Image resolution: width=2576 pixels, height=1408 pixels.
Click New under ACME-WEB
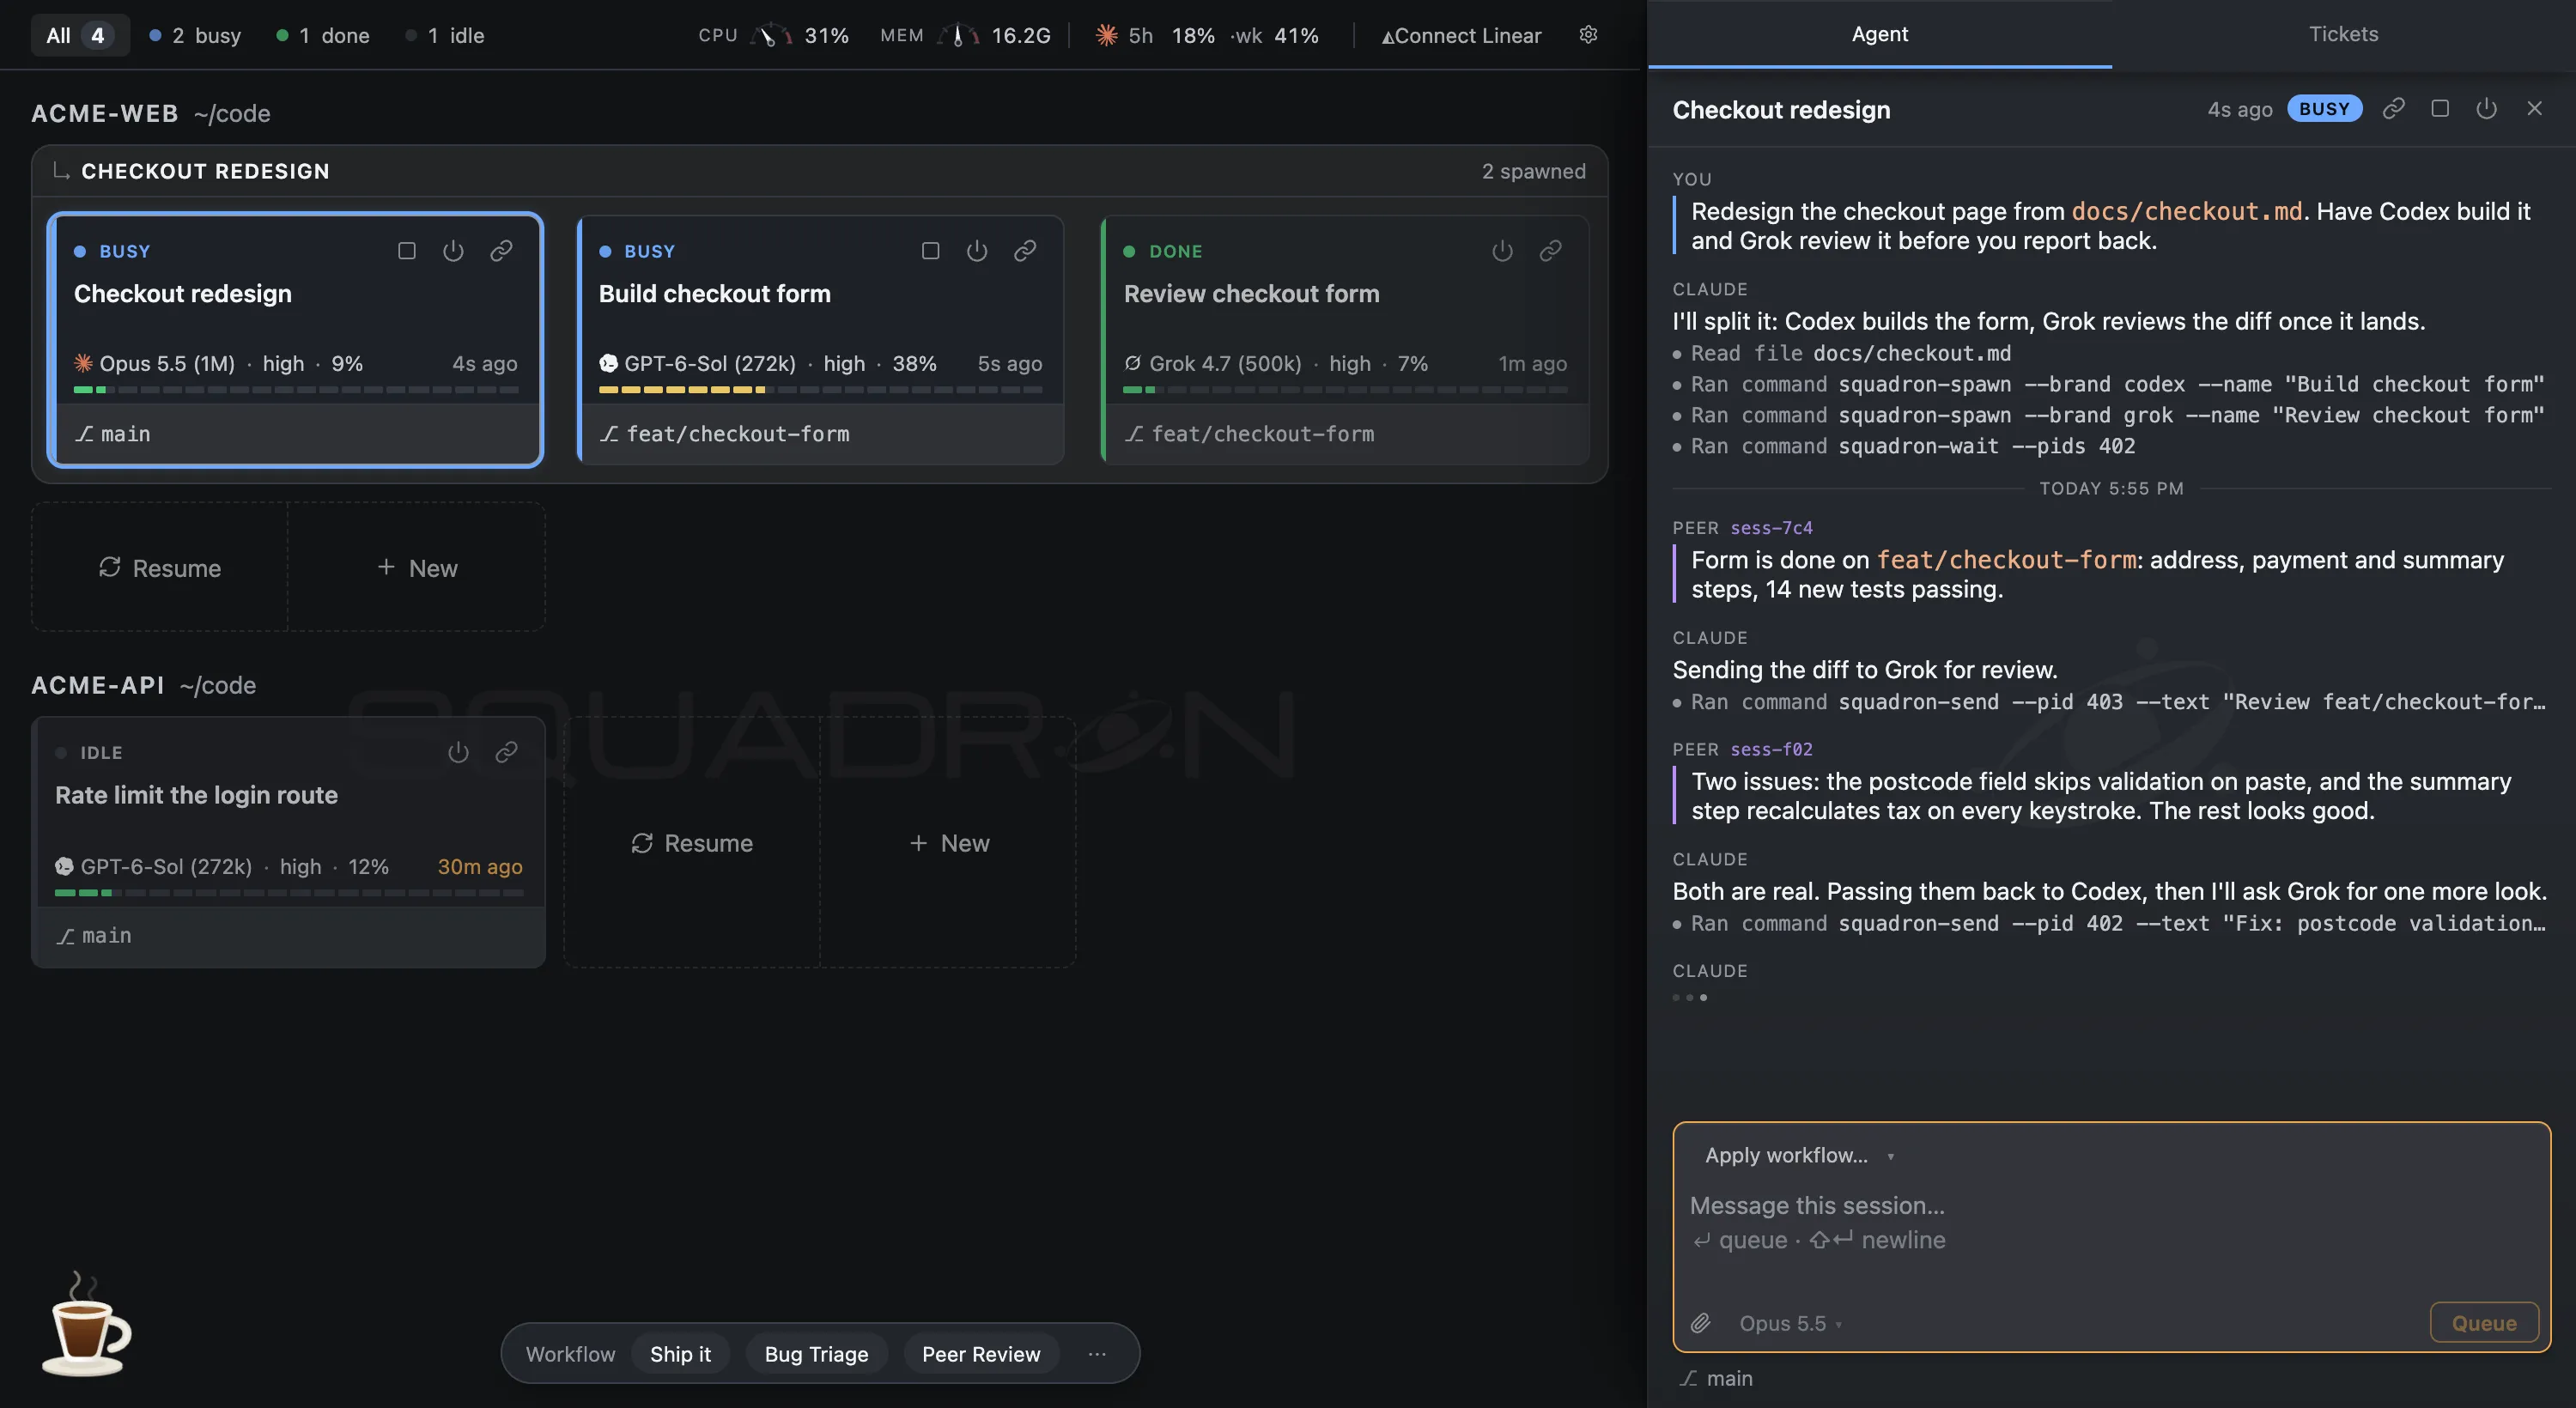(x=417, y=567)
